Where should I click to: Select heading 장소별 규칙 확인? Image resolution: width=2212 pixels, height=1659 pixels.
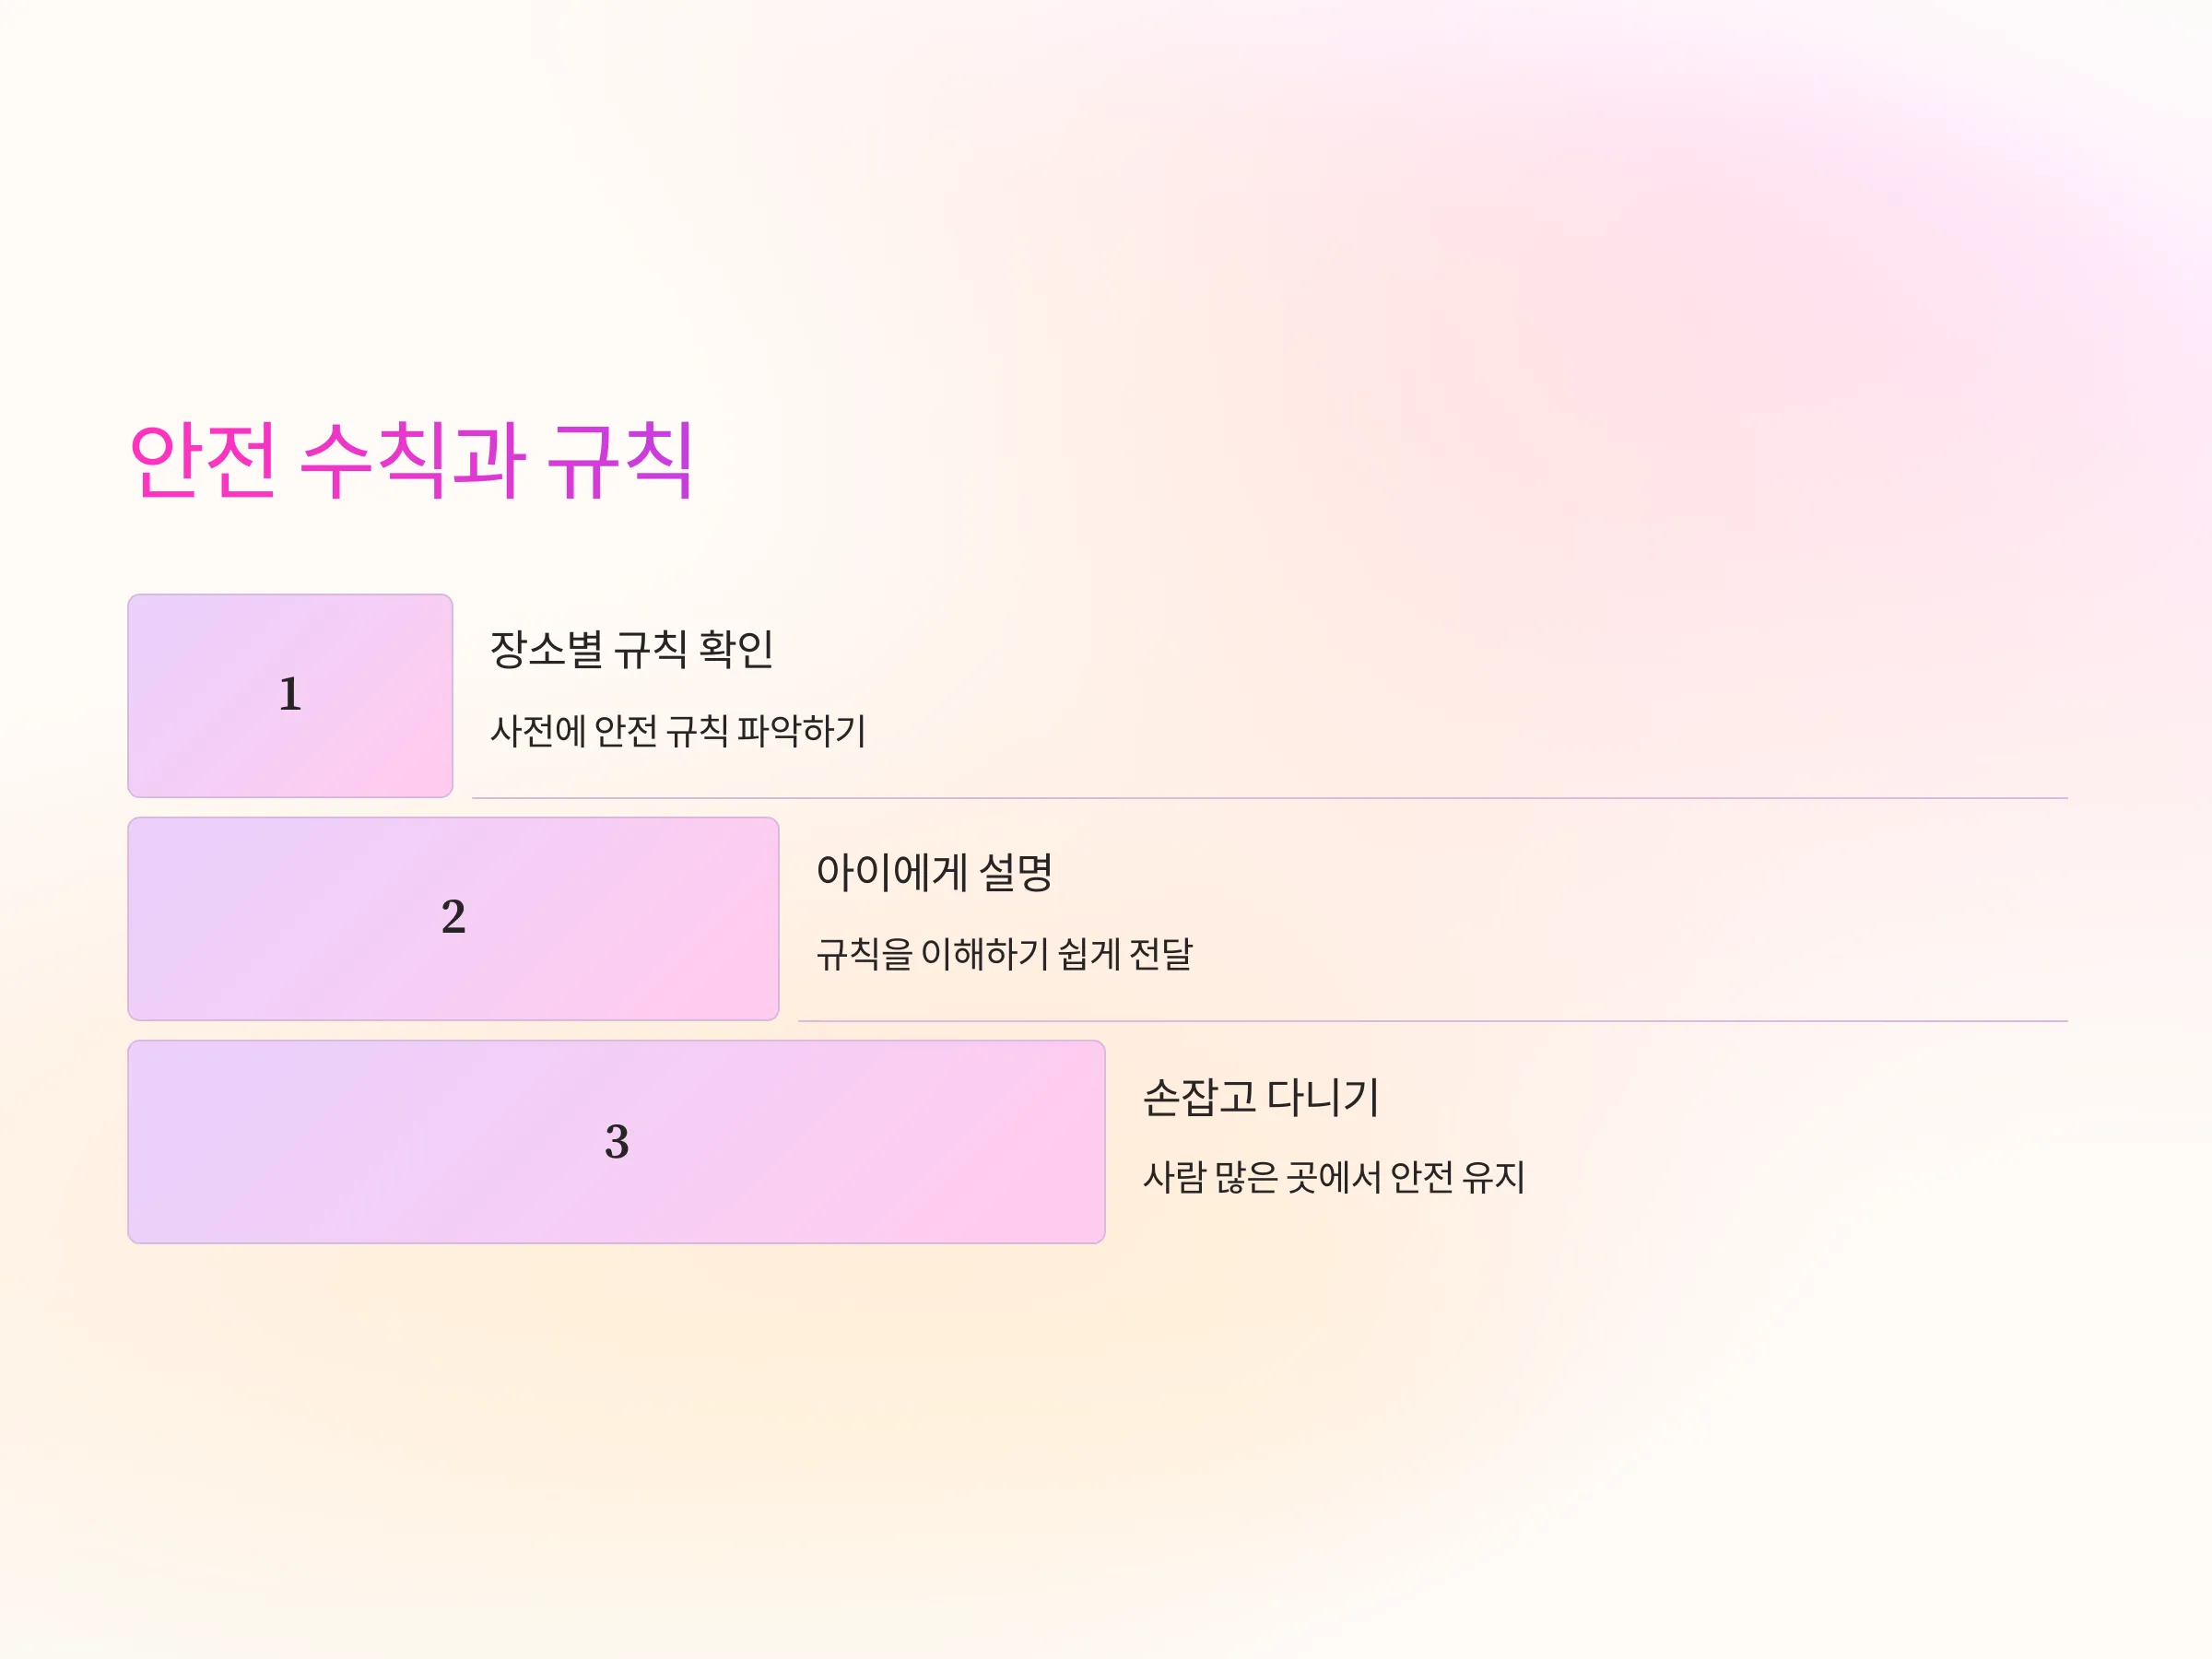click(x=631, y=649)
